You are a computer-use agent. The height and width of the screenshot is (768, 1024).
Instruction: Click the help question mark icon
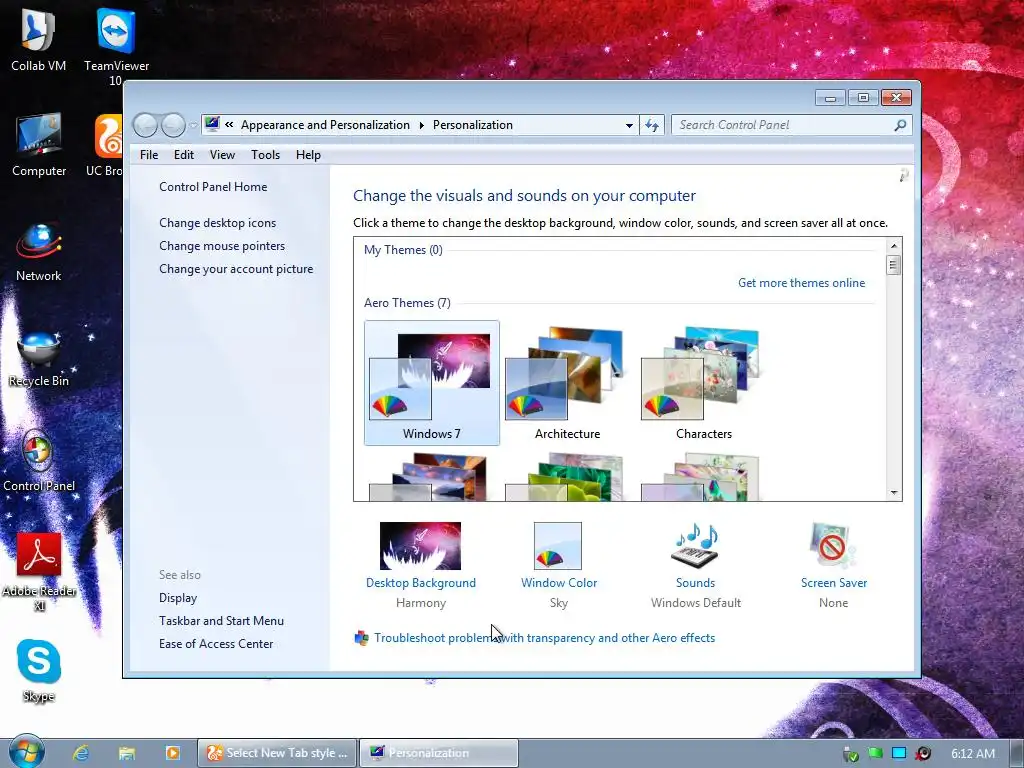tap(904, 175)
